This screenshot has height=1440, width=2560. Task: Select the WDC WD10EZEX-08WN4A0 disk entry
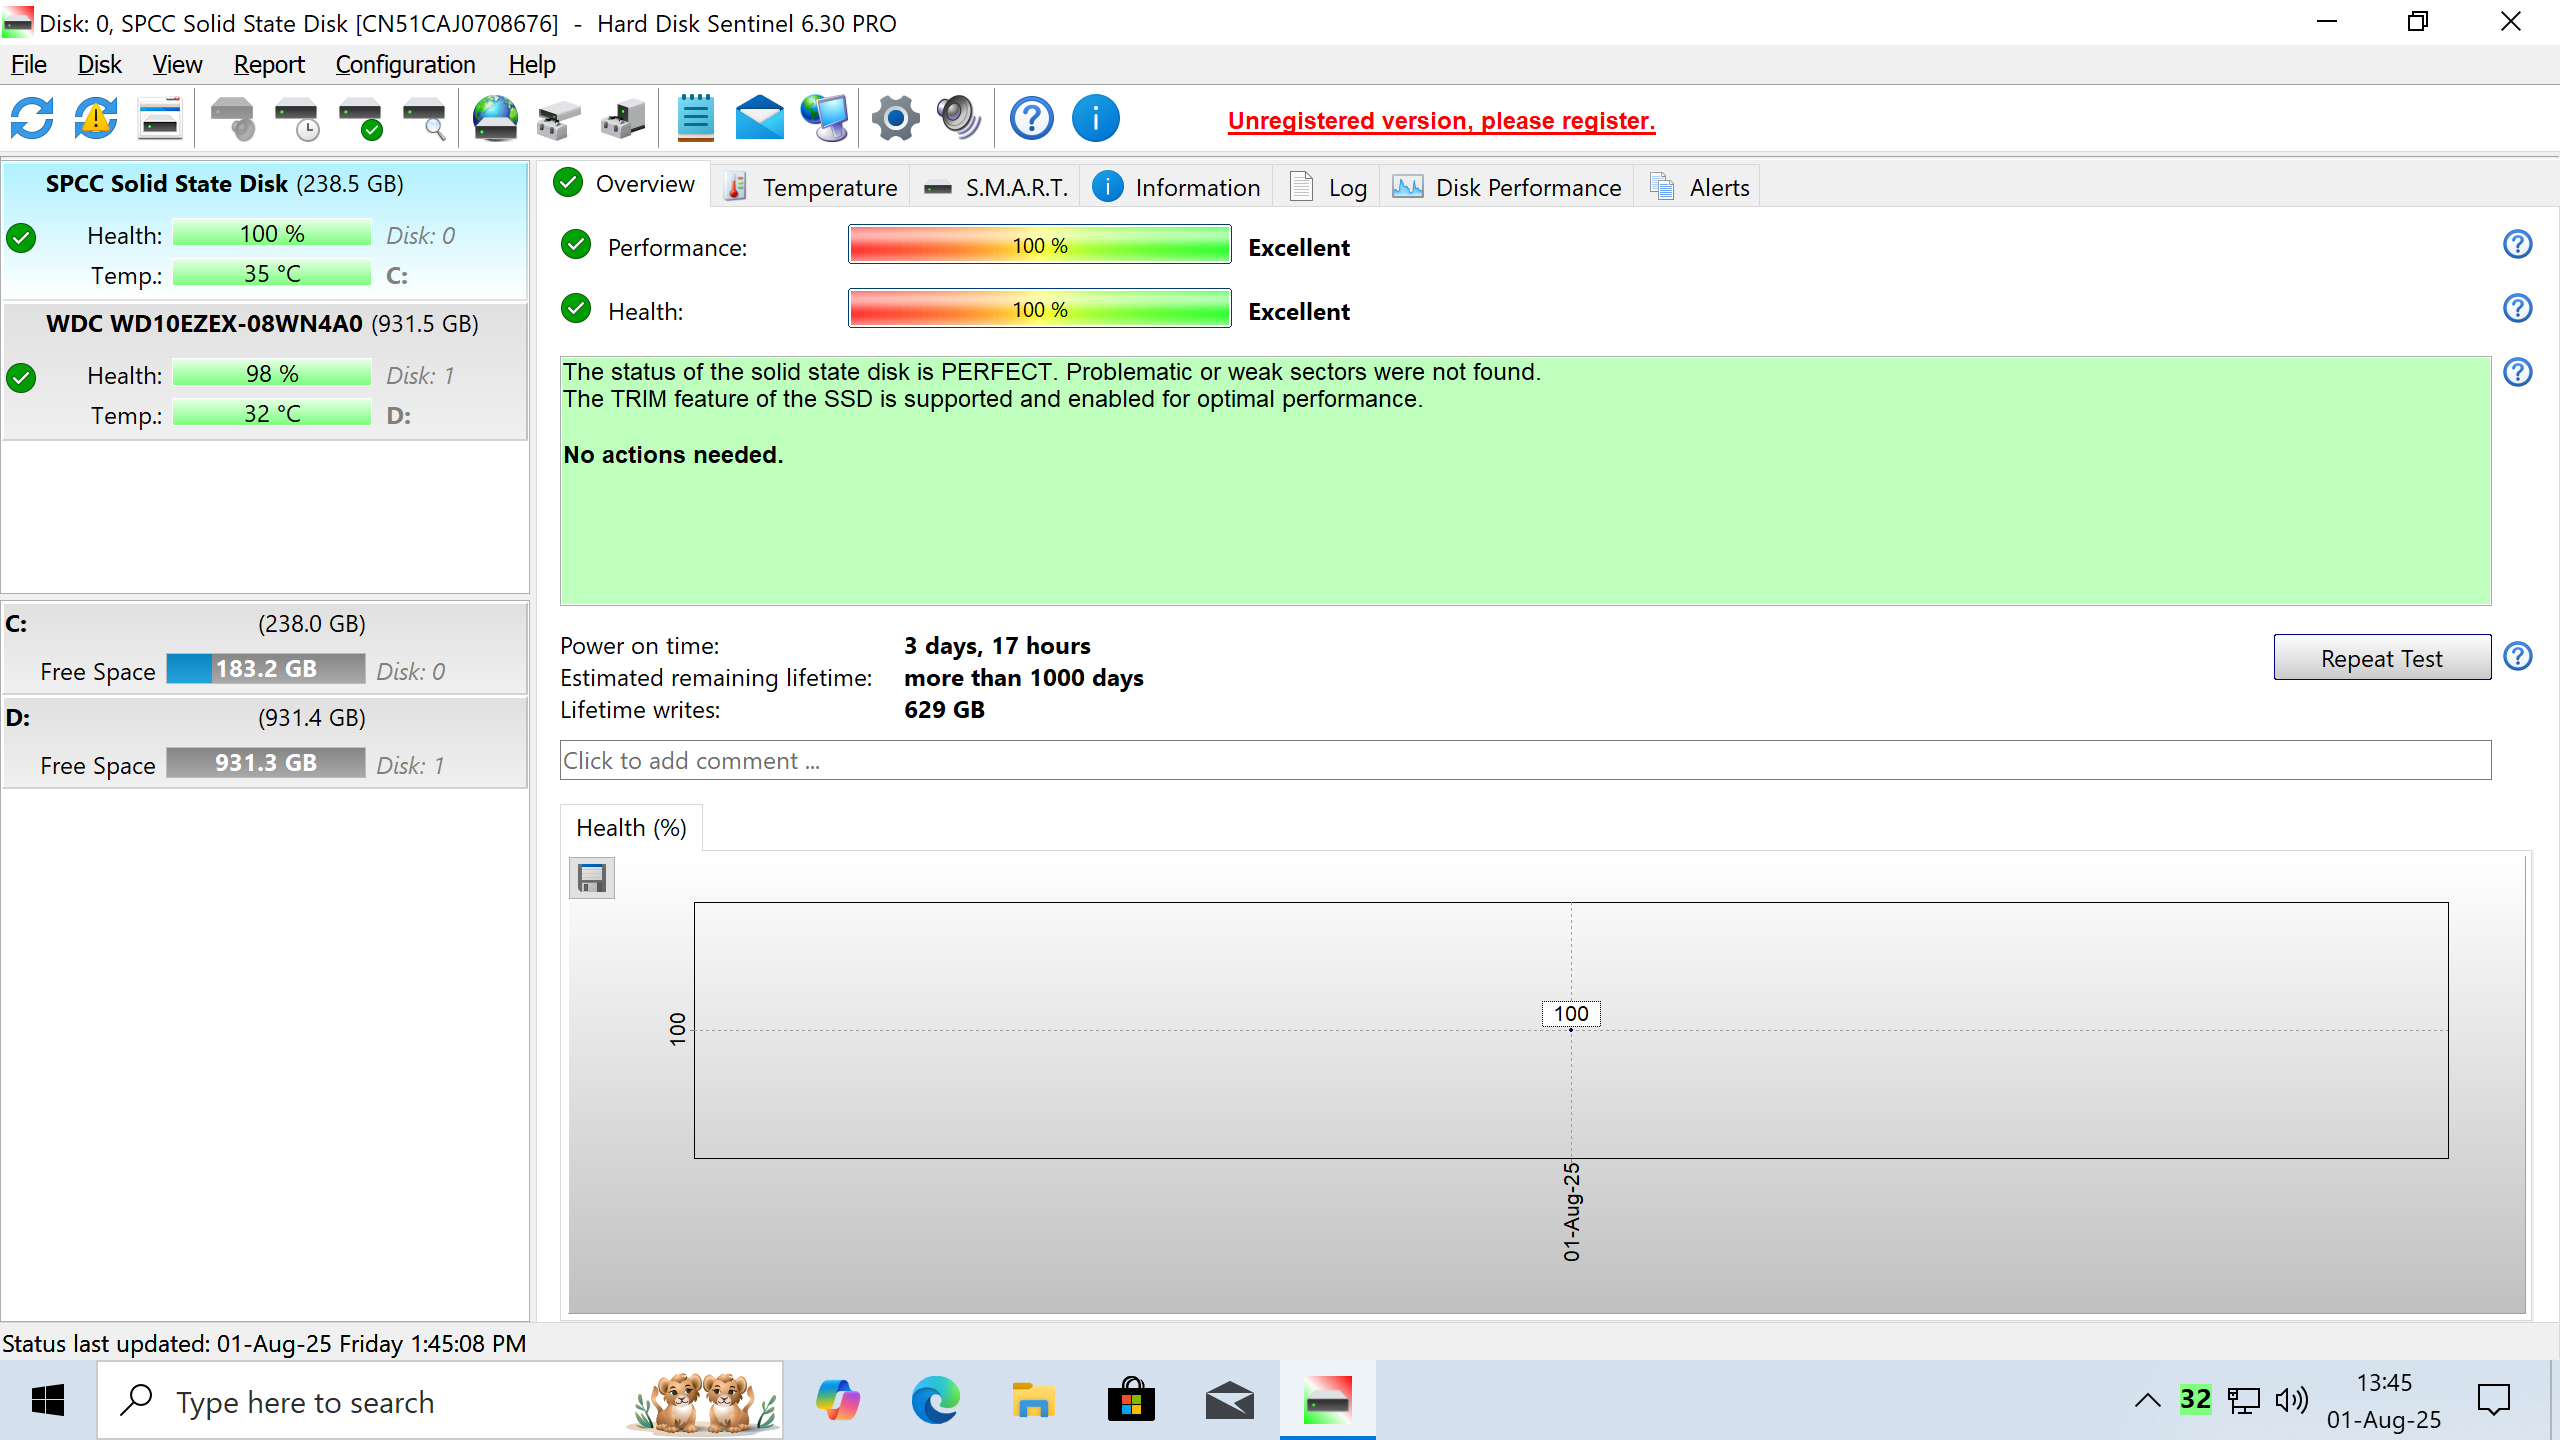[265, 372]
